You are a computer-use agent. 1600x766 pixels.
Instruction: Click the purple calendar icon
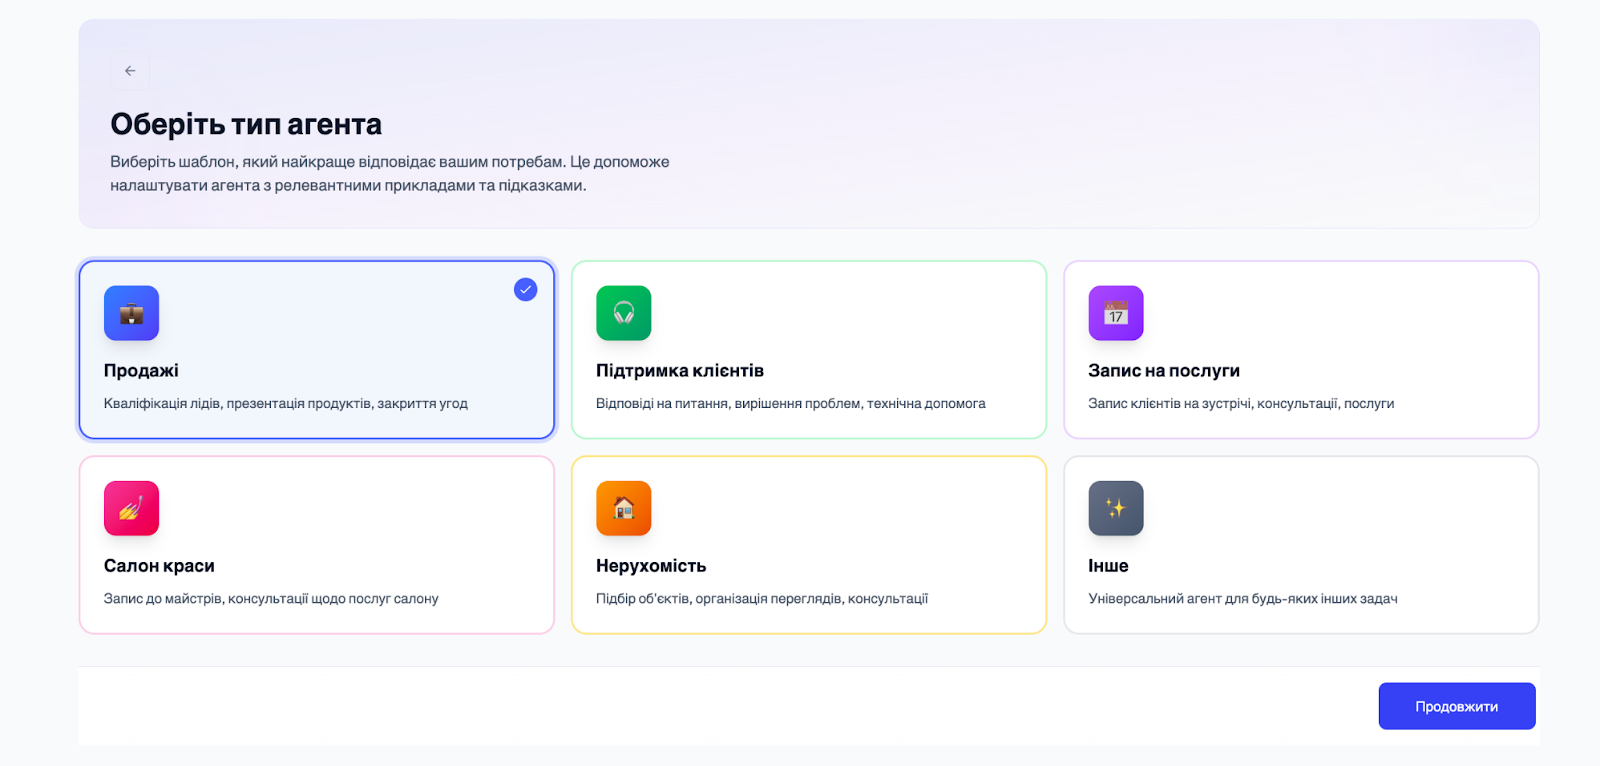tap(1115, 313)
